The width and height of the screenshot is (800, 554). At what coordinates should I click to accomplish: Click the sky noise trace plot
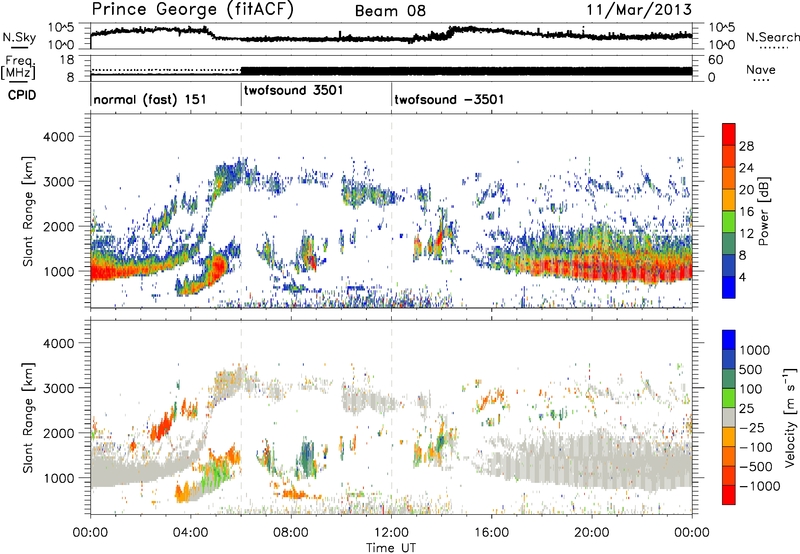(x=391, y=36)
